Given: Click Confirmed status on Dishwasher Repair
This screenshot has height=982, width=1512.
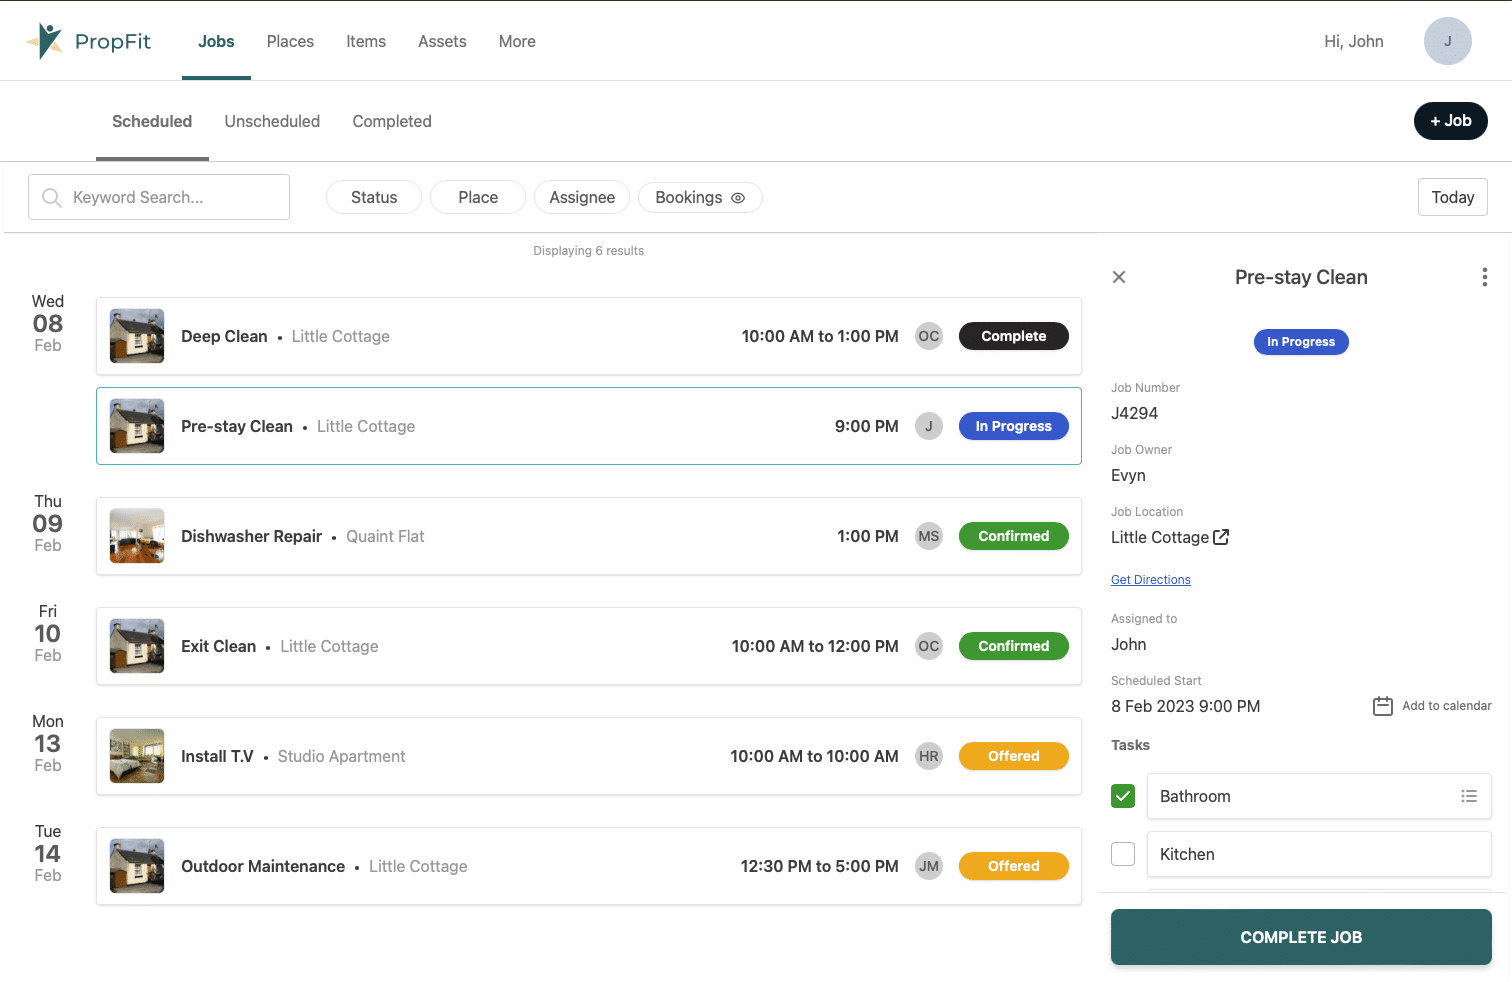Looking at the screenshot, I should pyautogui.click(x=1014, y=536).
